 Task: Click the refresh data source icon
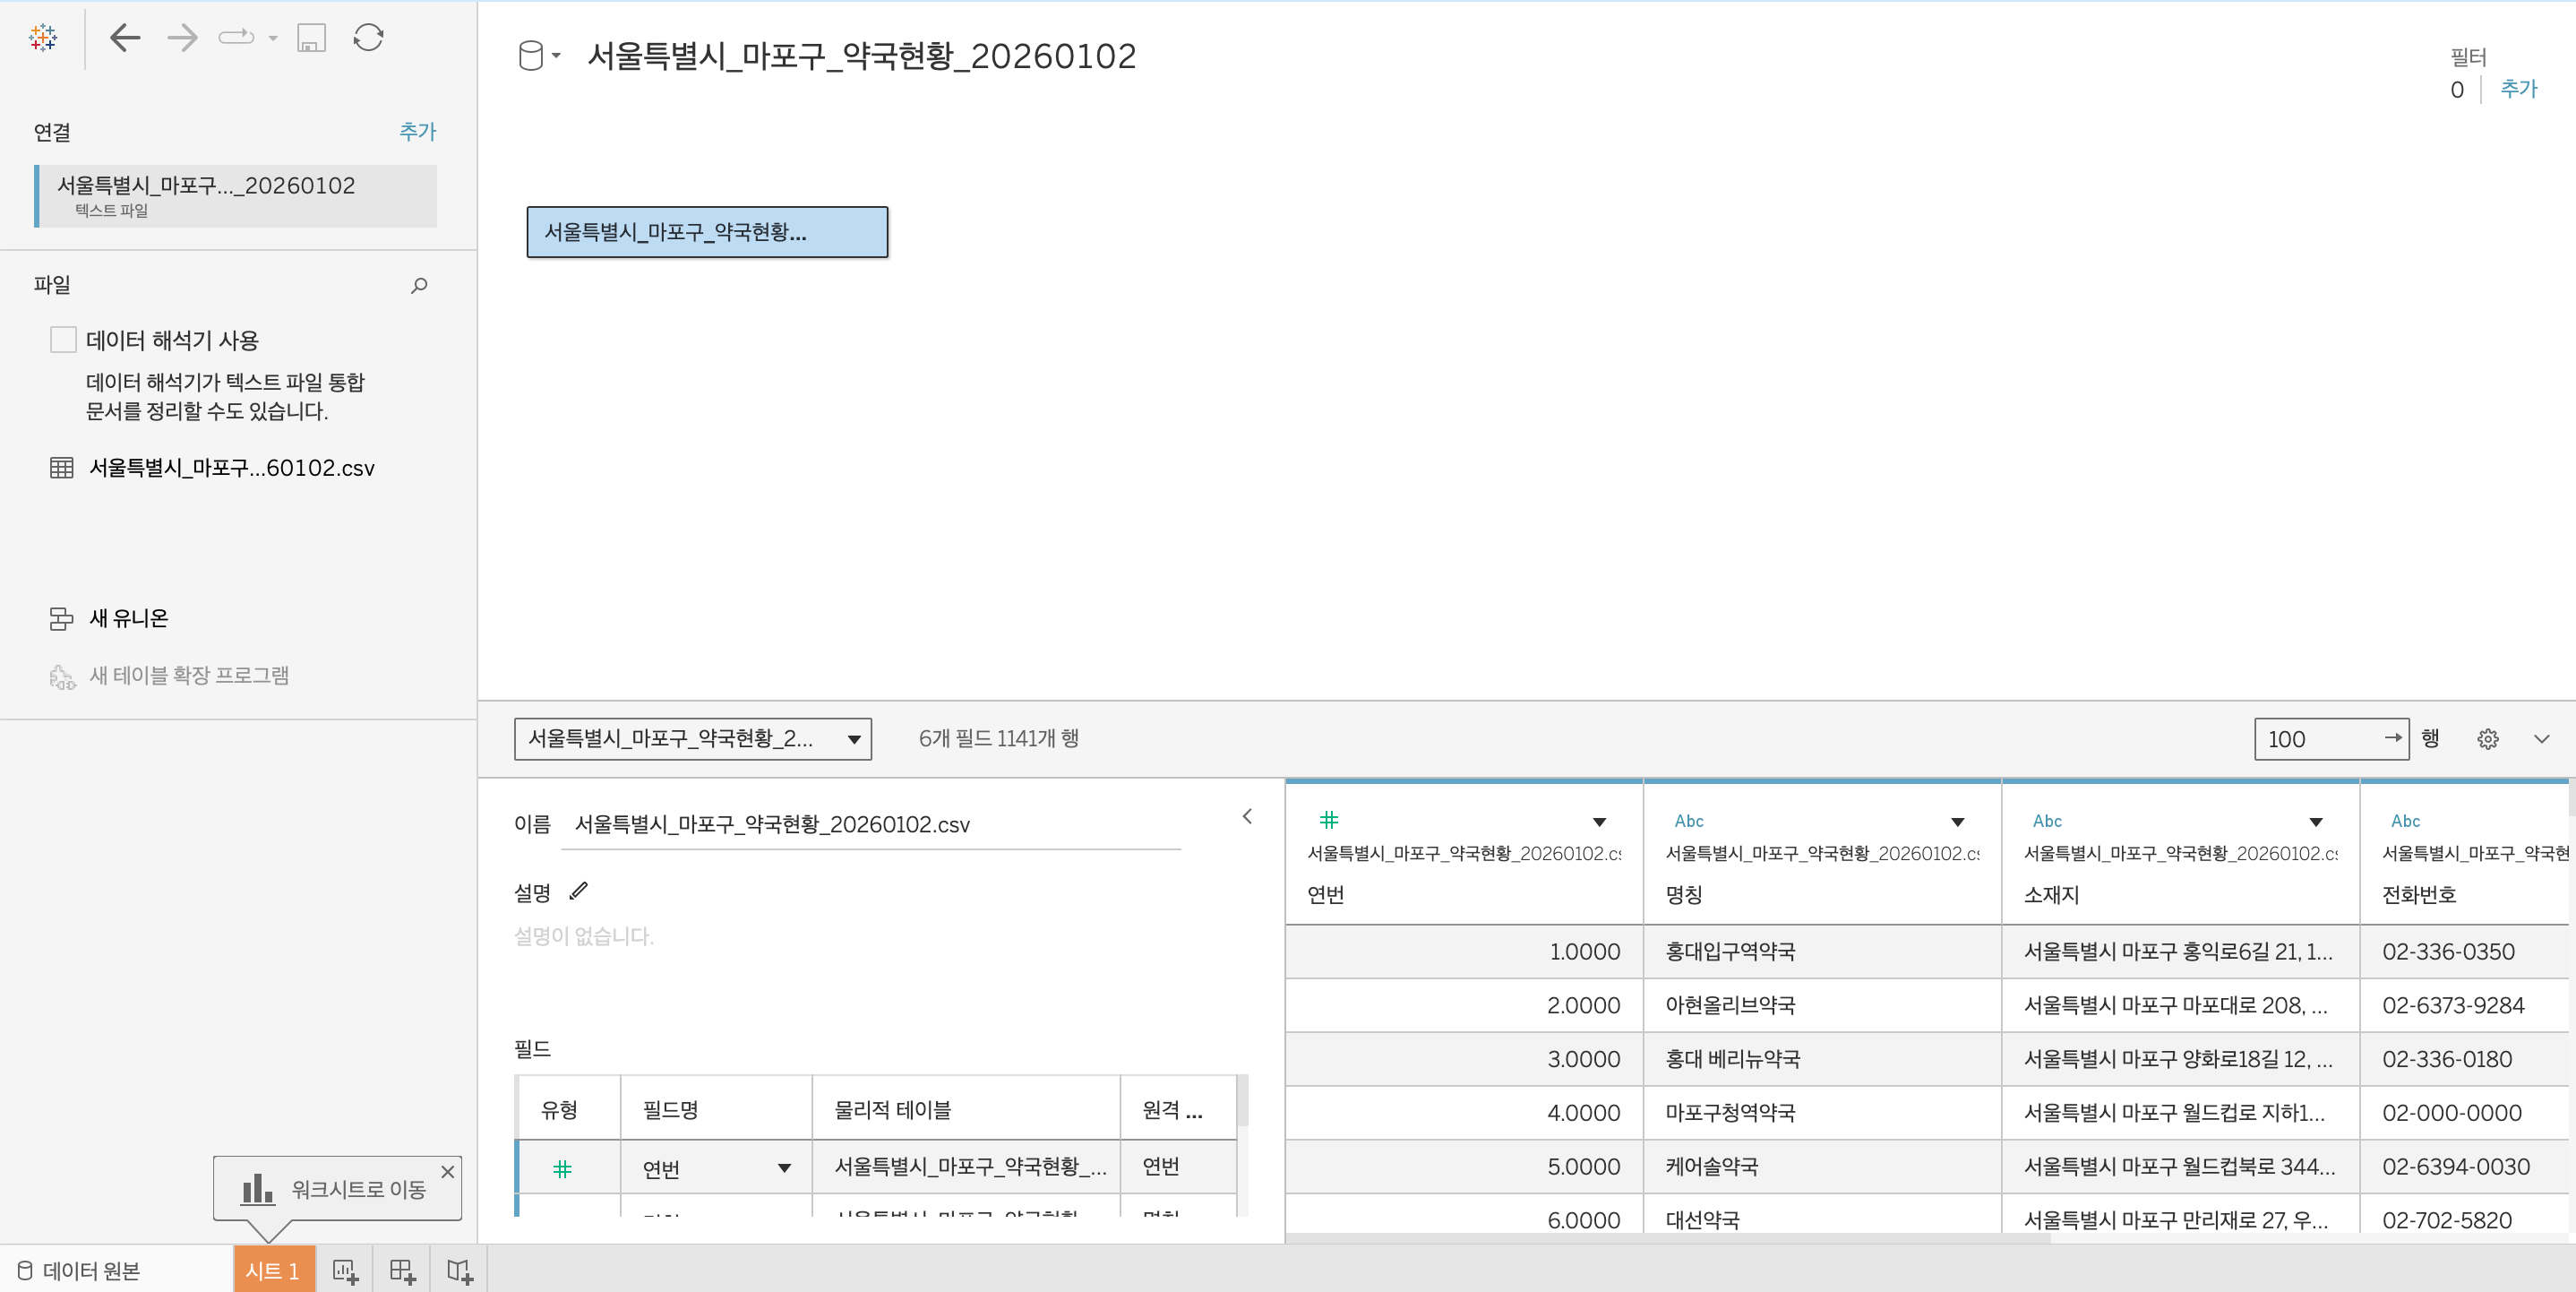[x=368, y=38]
